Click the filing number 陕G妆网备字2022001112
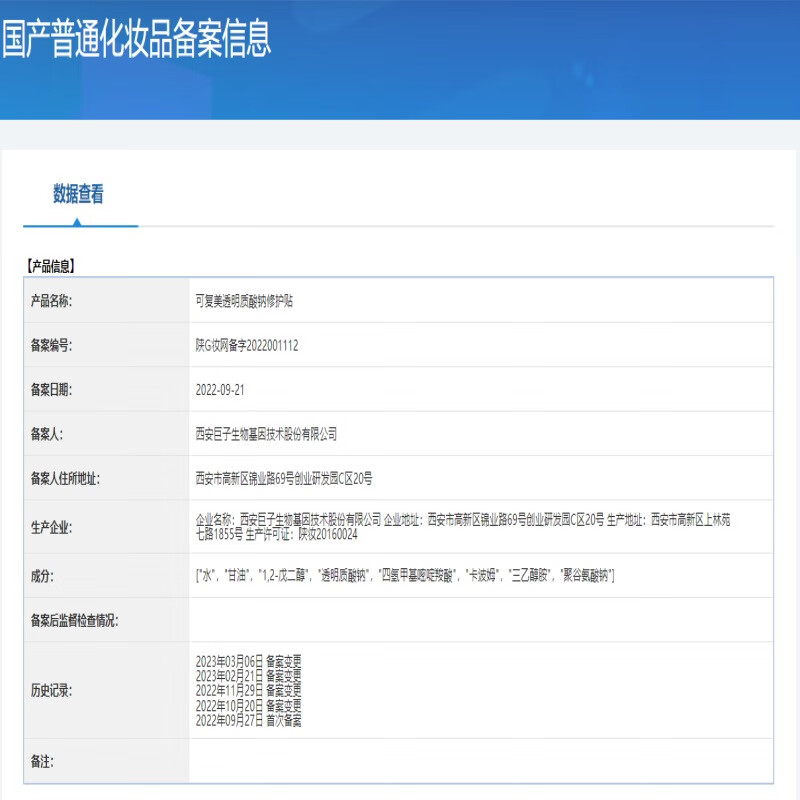The image size is (800, 800). click(x=246, y=345)
